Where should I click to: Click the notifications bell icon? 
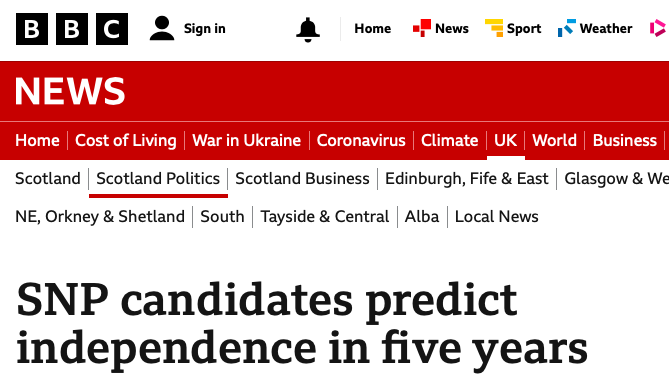tap(308, 29)
